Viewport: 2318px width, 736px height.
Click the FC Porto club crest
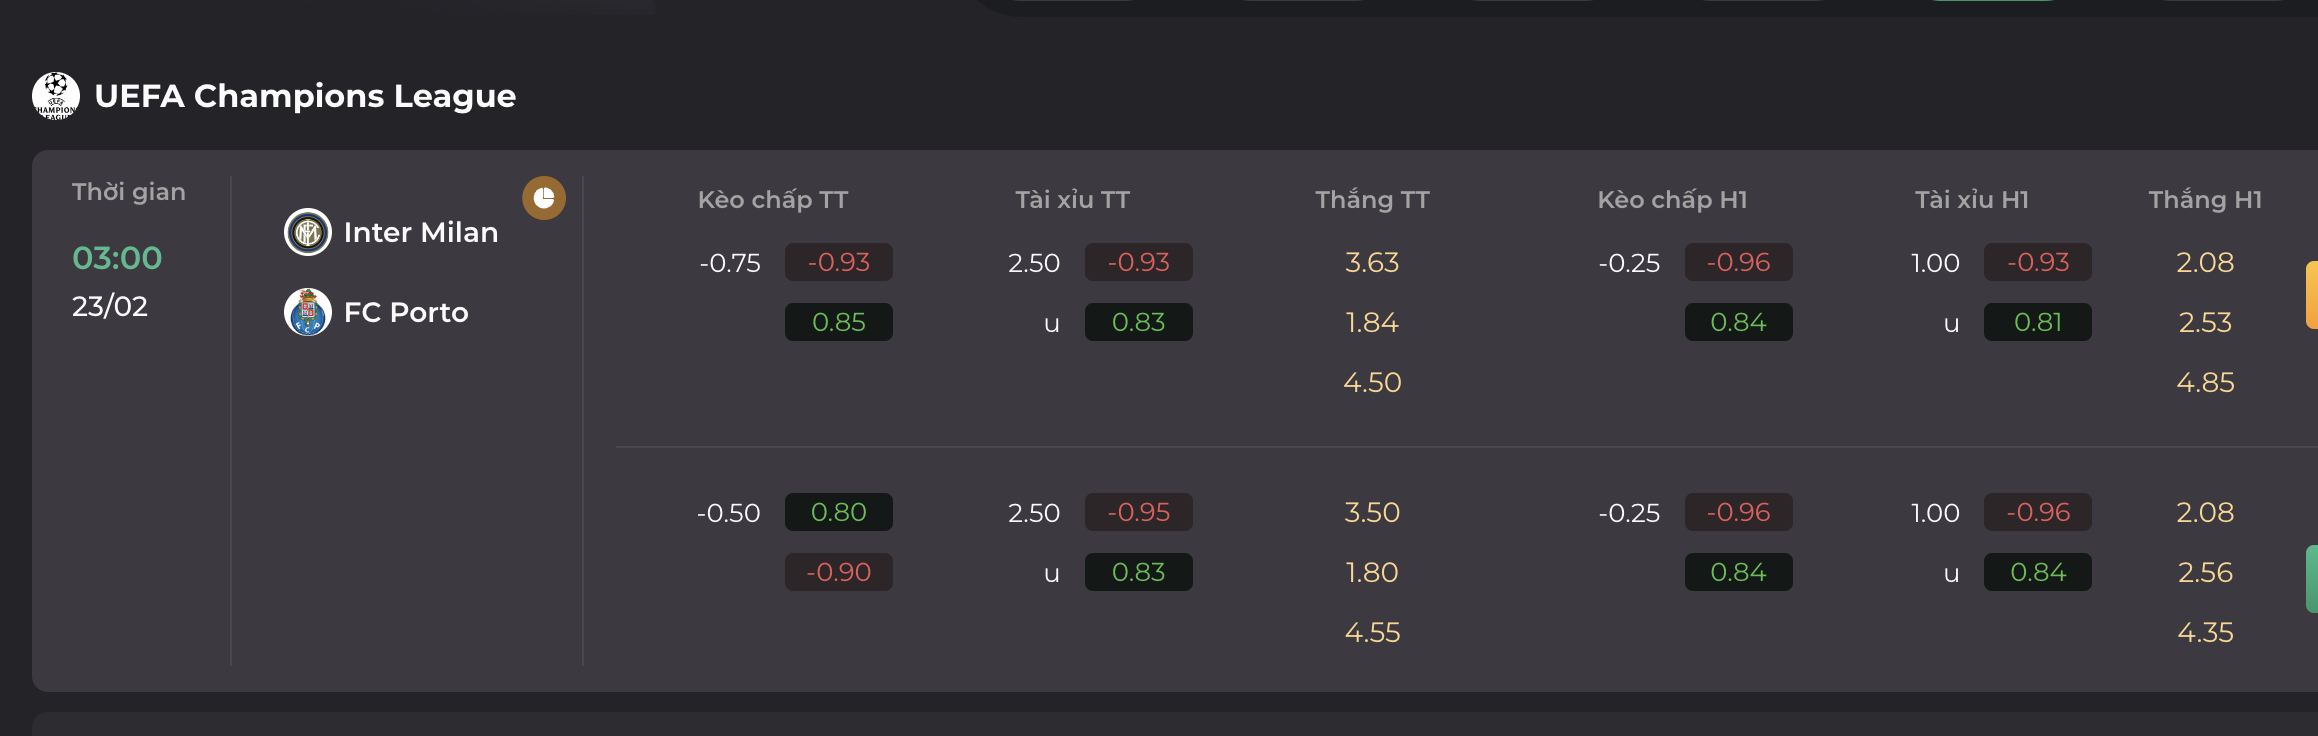[308, 312]
